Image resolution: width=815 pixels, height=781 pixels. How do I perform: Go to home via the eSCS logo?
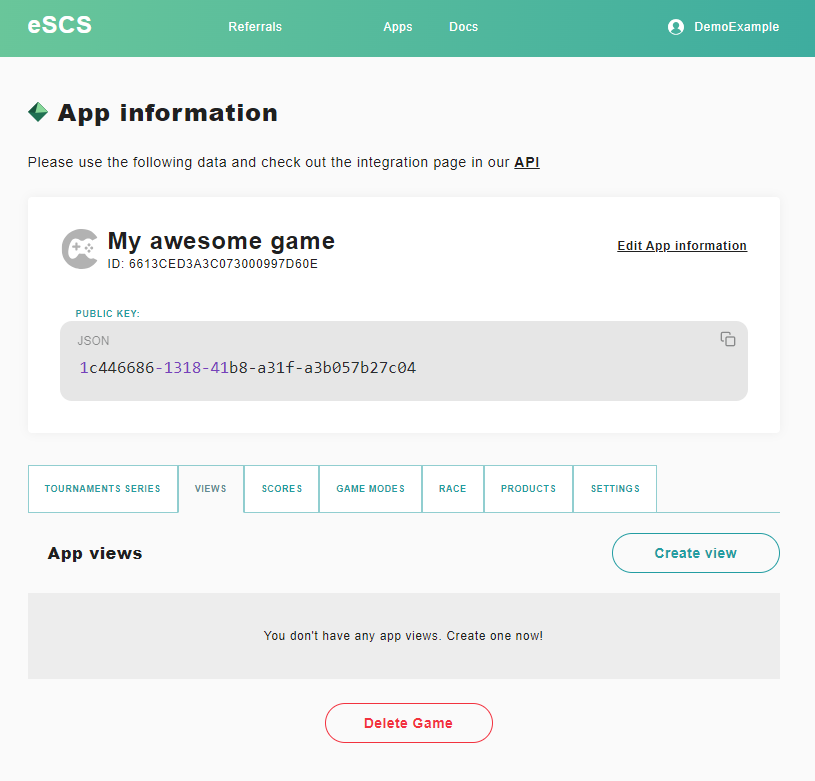(60, 26)
